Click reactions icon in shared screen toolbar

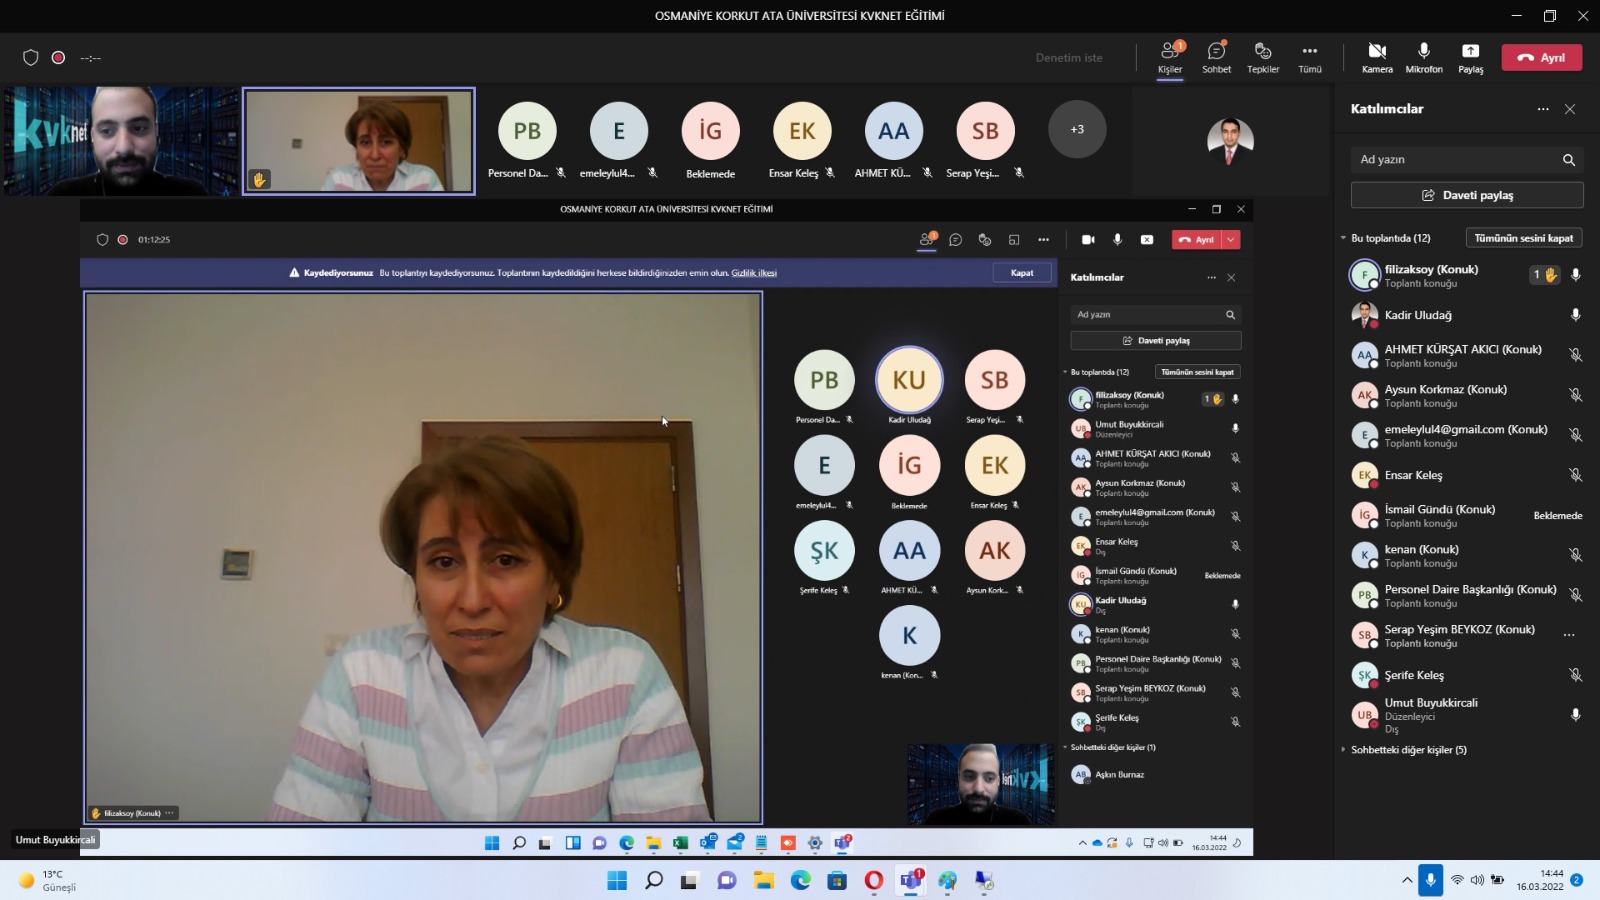[985, 240]
